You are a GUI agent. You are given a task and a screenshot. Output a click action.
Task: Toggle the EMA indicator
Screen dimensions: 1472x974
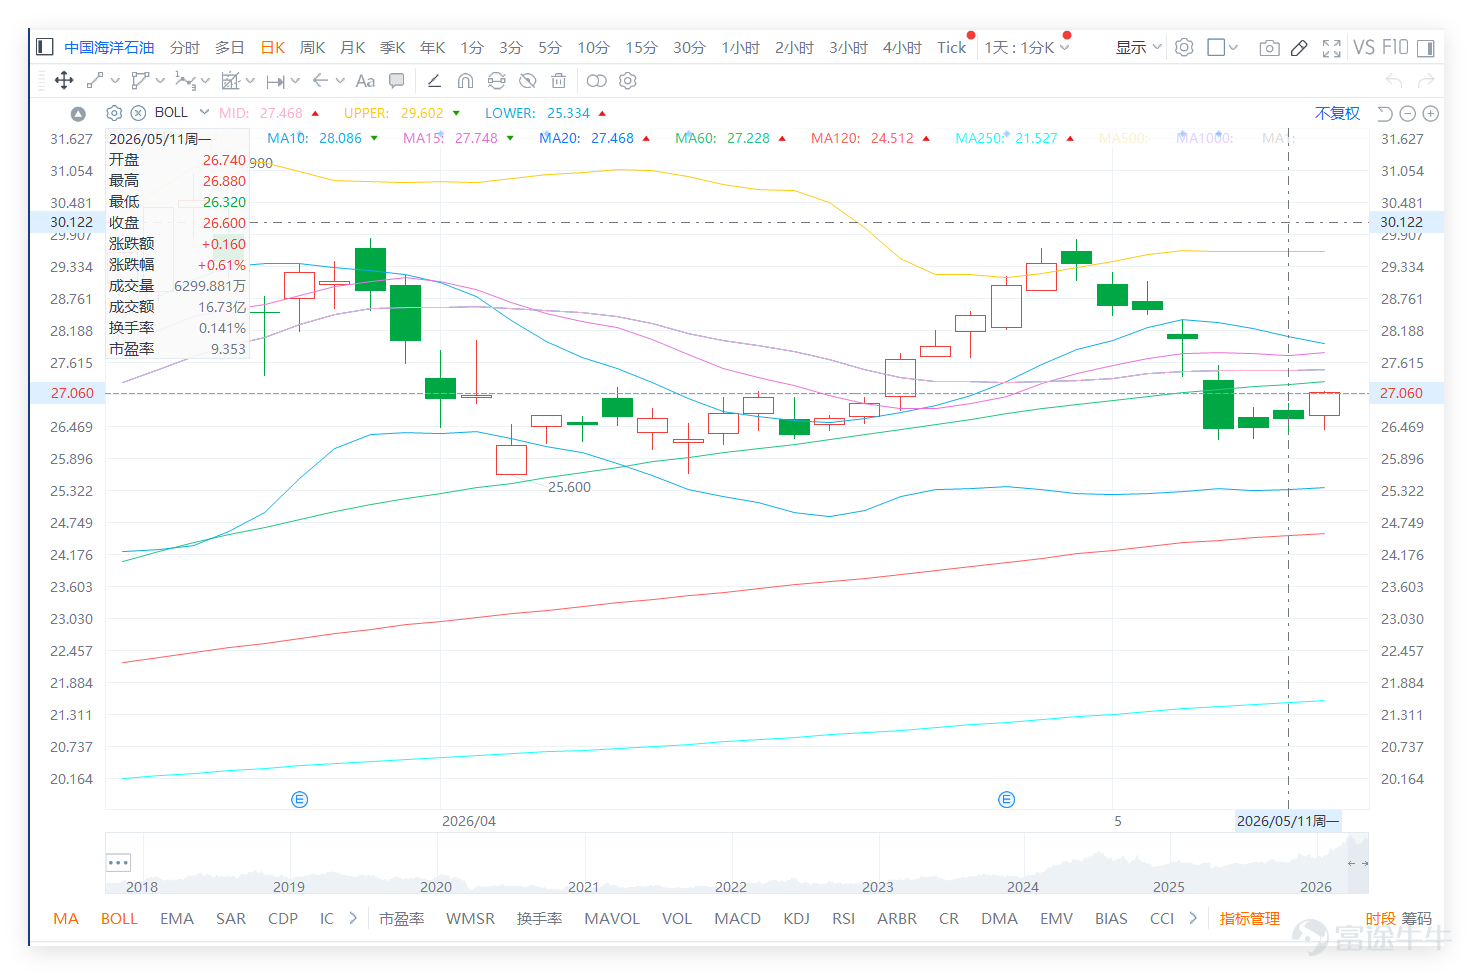coord(177,918)
